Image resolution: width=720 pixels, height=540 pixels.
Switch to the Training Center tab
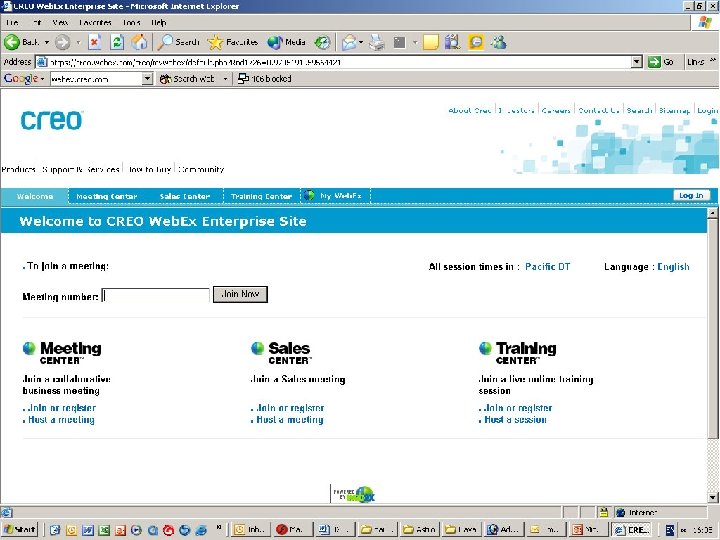click(x=261, y=196)
